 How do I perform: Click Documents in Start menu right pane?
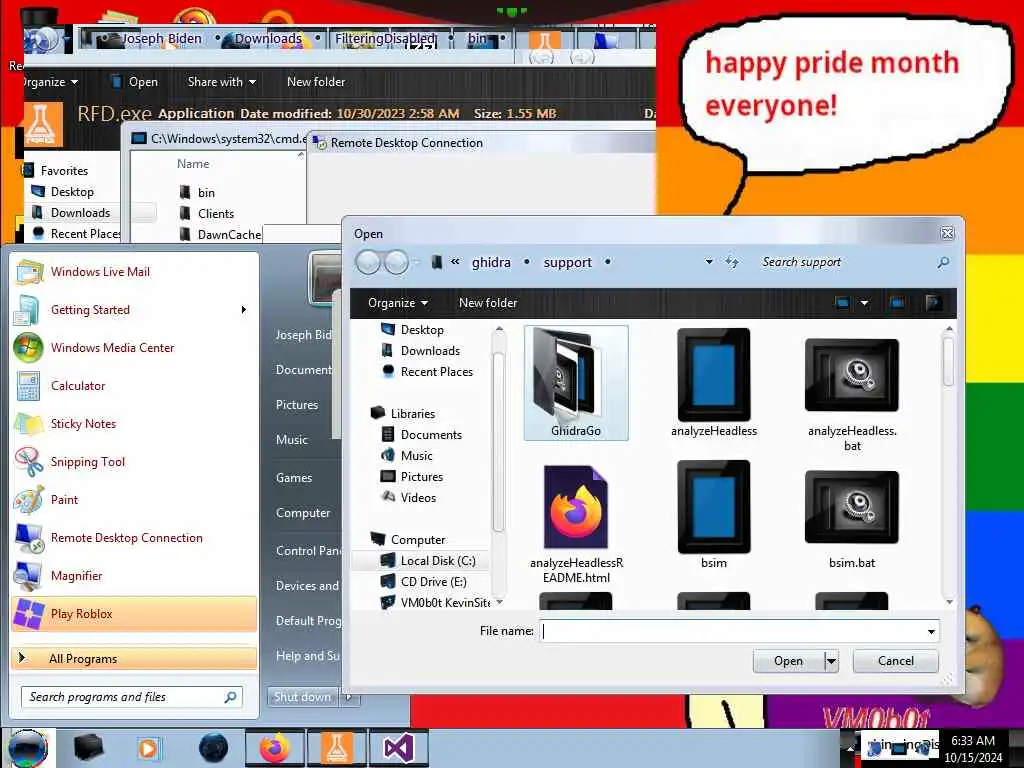(304, 370)
